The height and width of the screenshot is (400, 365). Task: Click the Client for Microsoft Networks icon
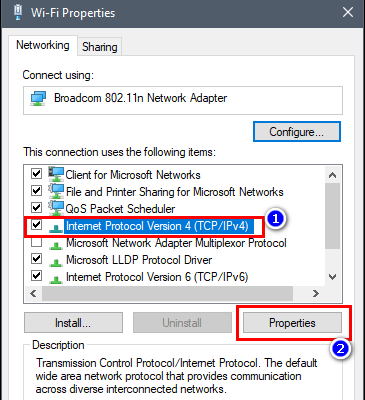(56, 174)
